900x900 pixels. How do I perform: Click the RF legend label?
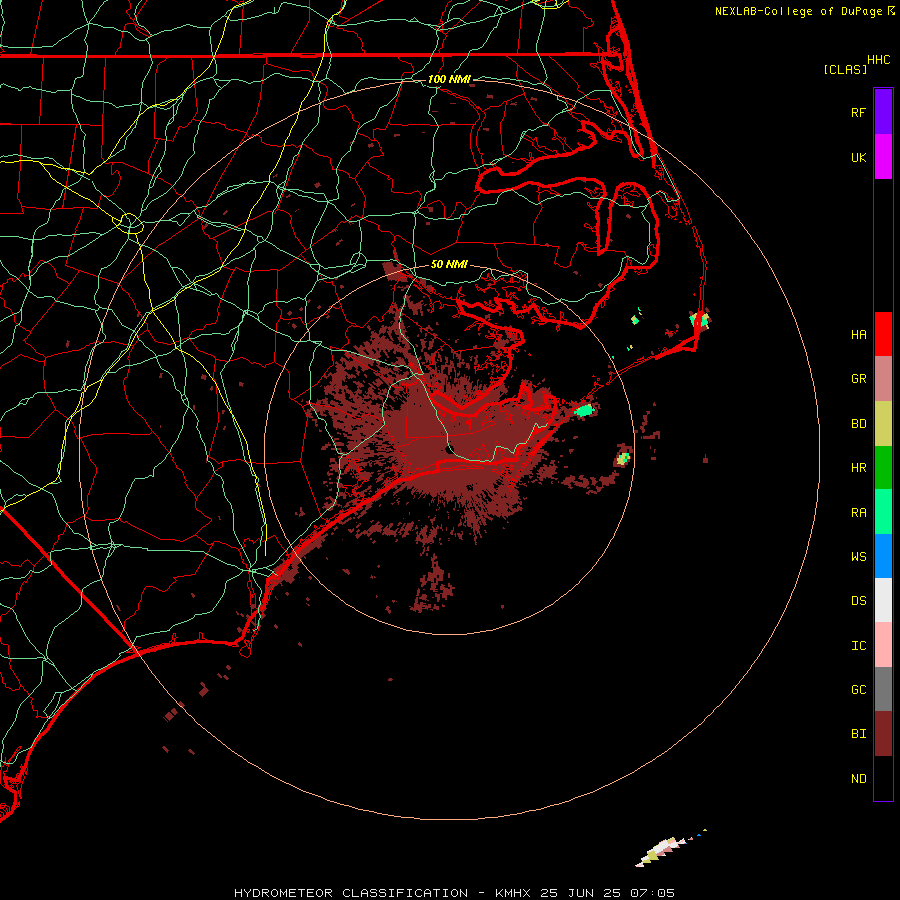tap(858, 112)
